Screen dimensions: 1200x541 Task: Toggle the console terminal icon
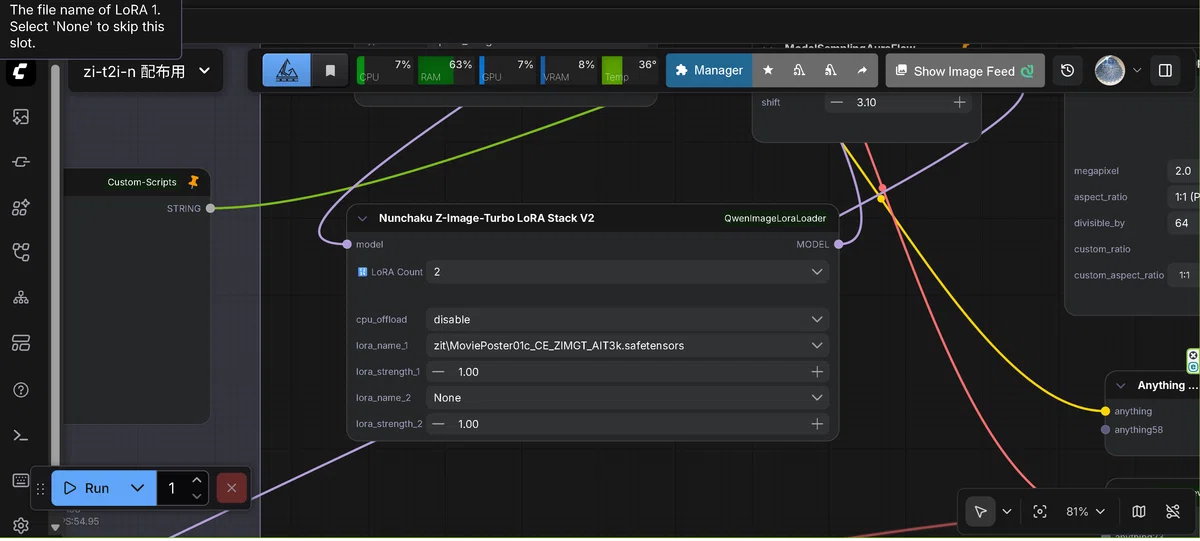point(20,435)
